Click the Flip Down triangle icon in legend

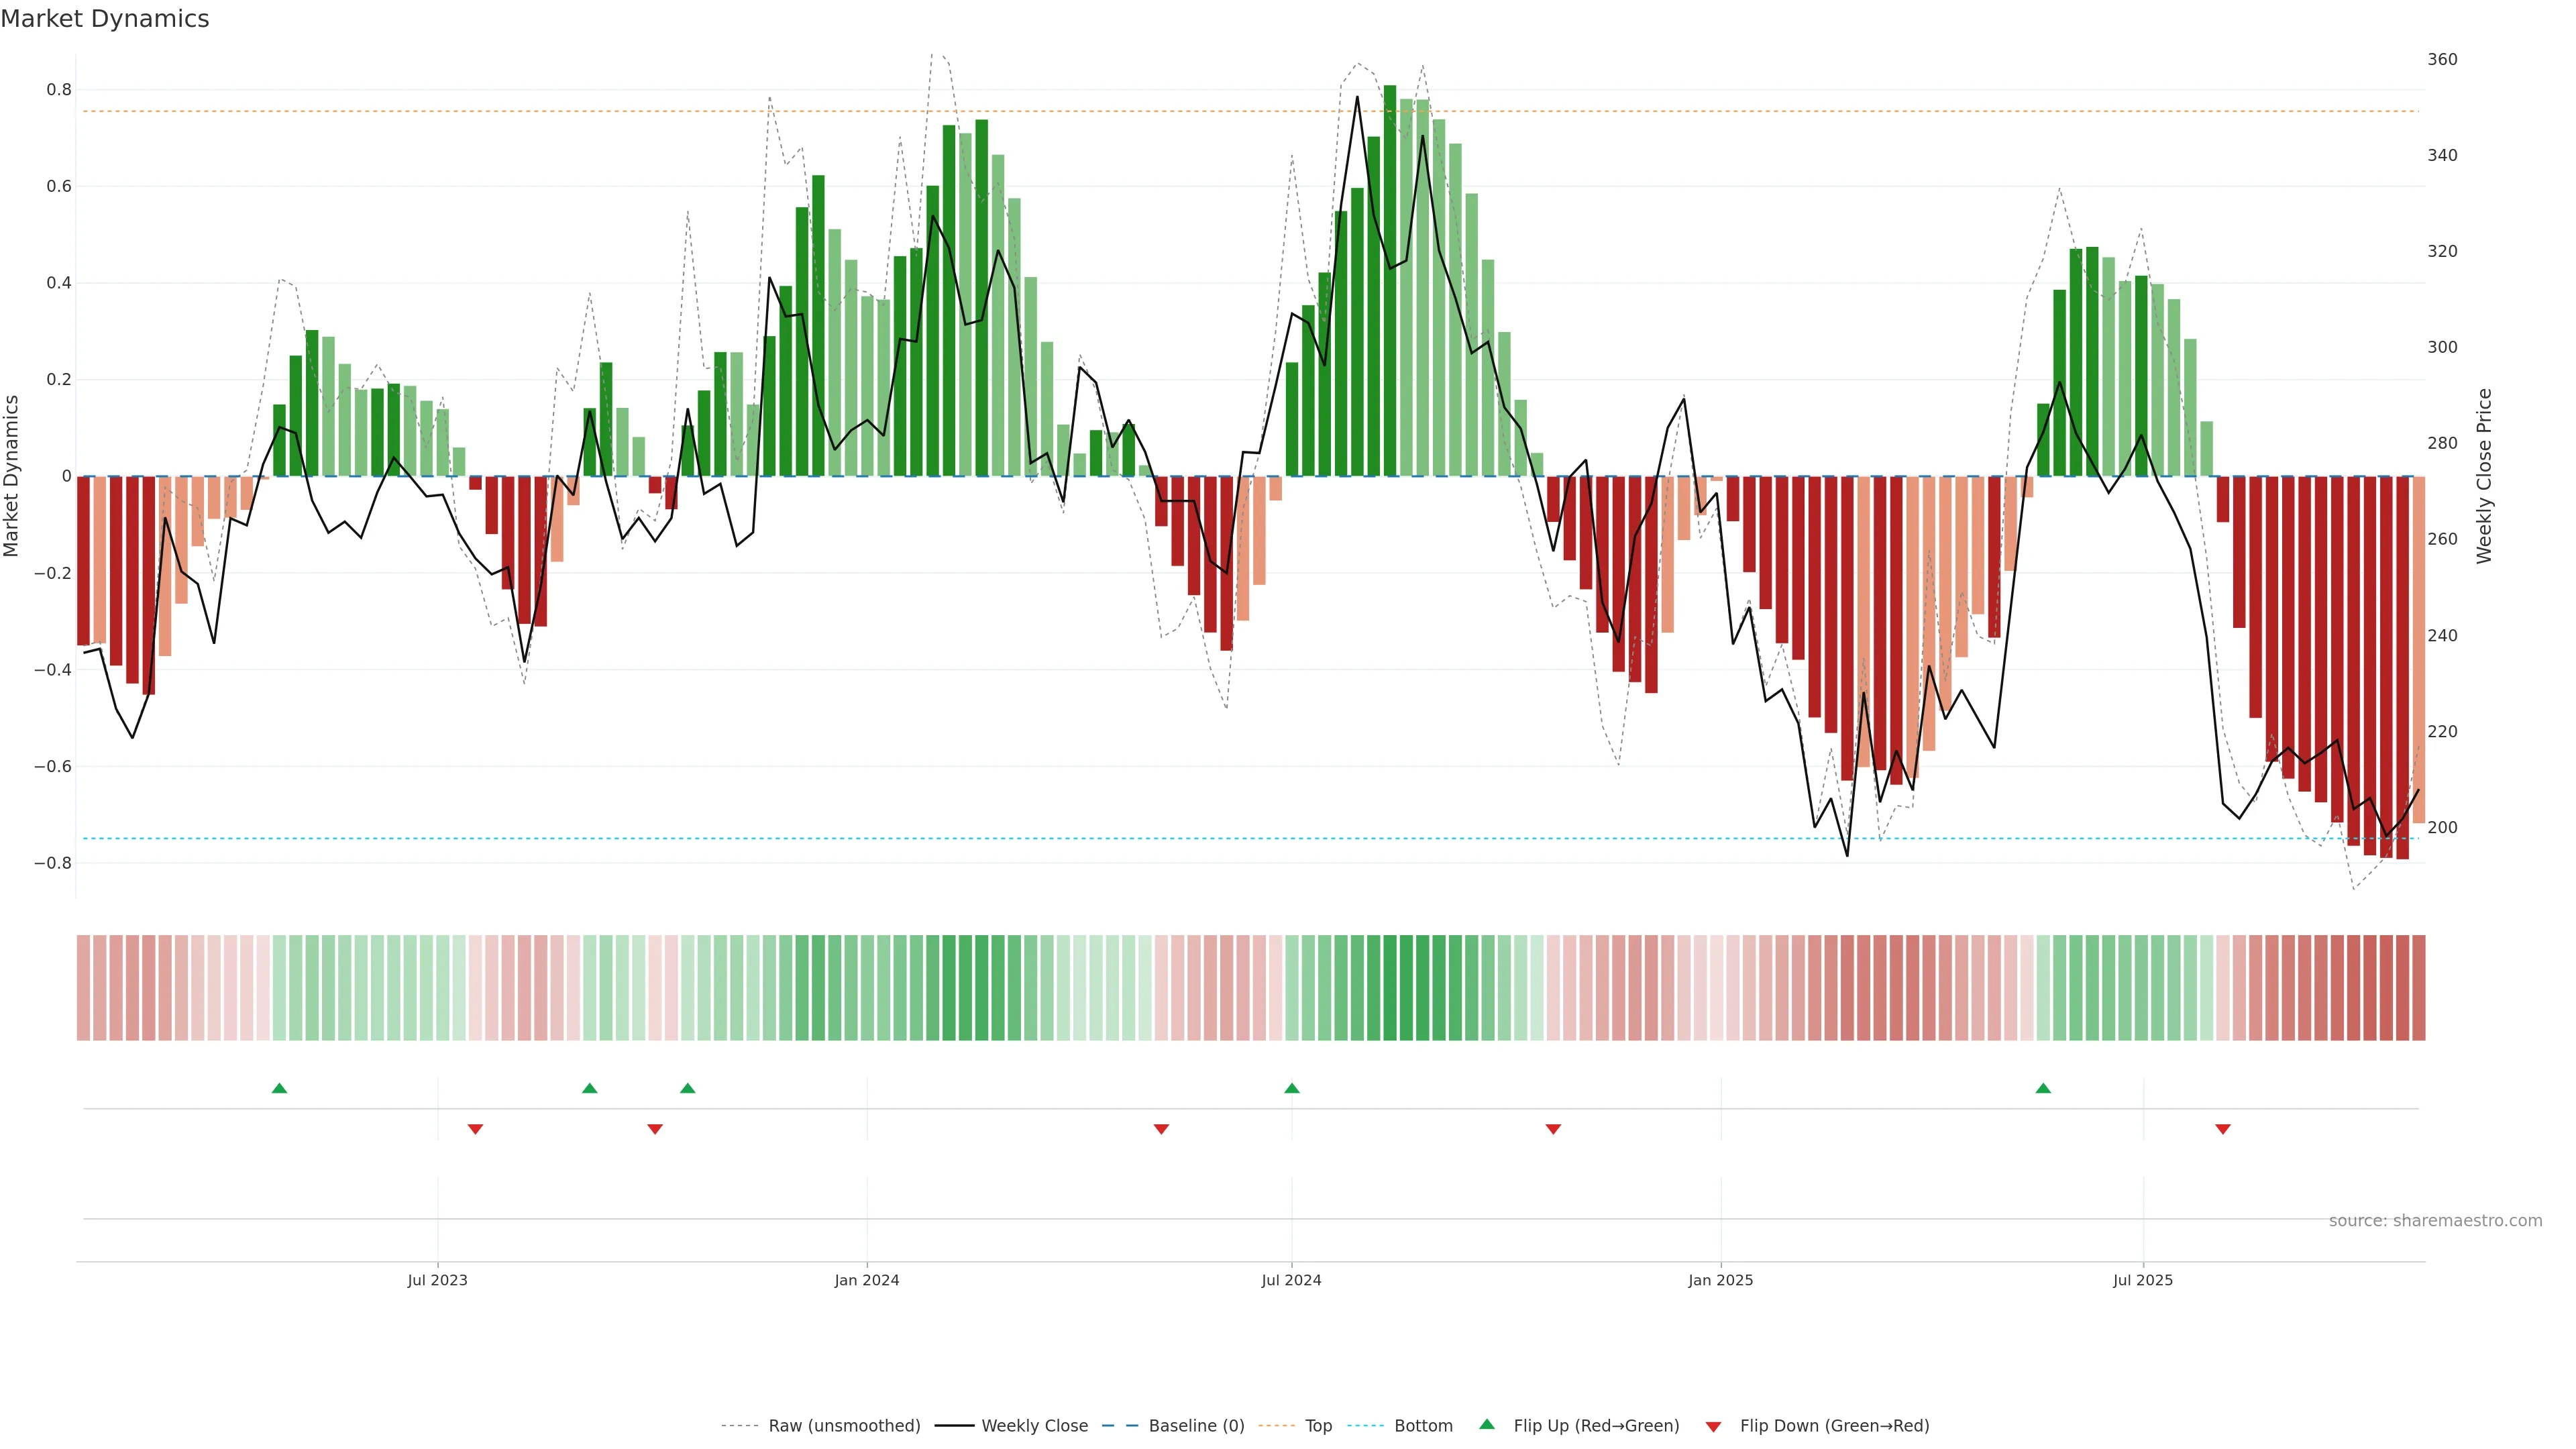[1713, 1427]
